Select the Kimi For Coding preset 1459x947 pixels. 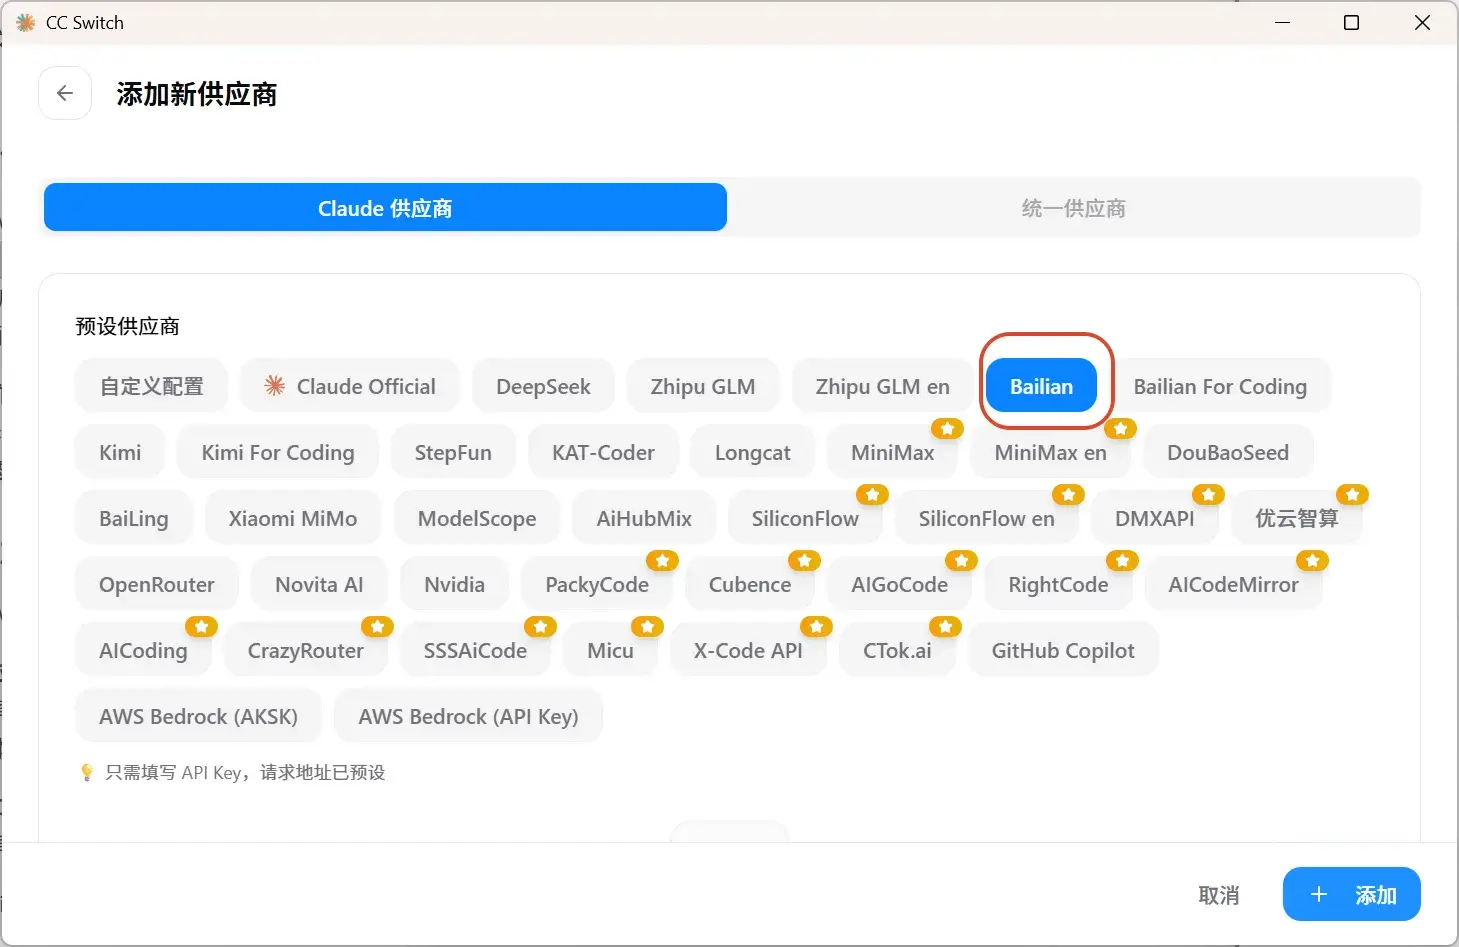pyautogui.click(x=278, y=453)
